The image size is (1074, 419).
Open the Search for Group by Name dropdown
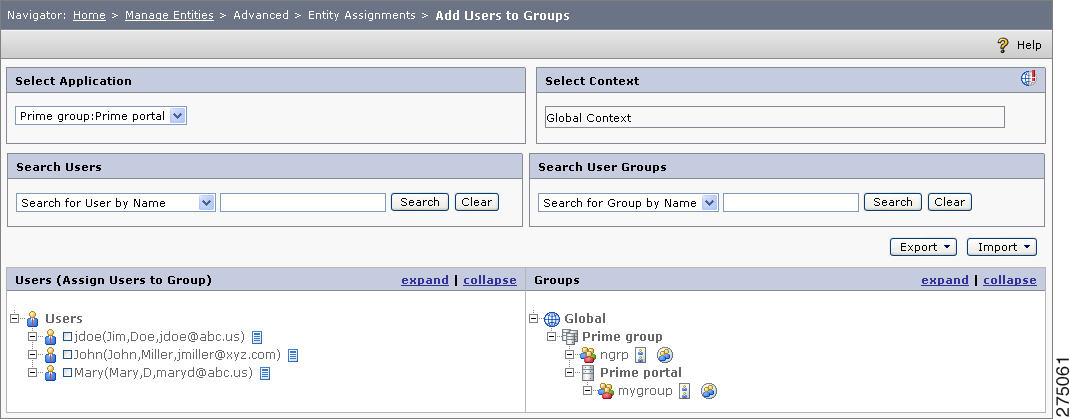[628, 203]
